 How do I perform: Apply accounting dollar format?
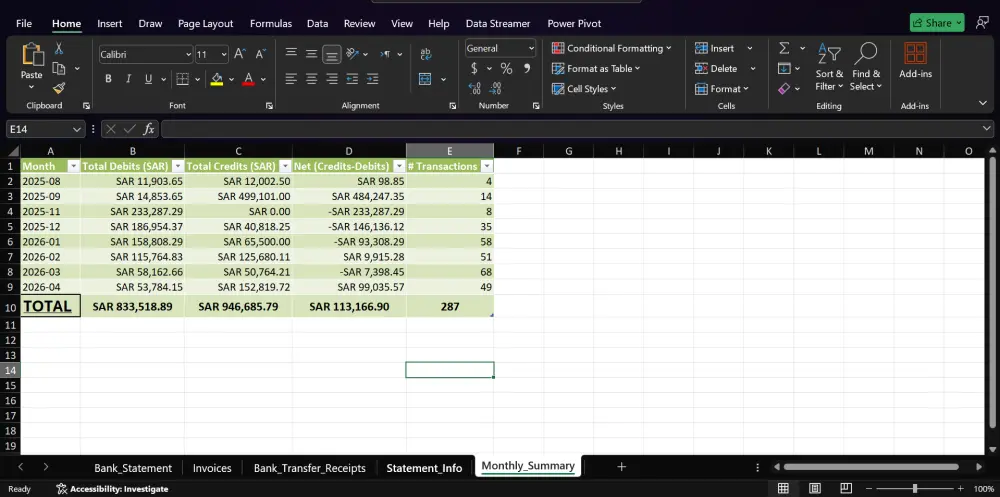(x=474, y=68)
